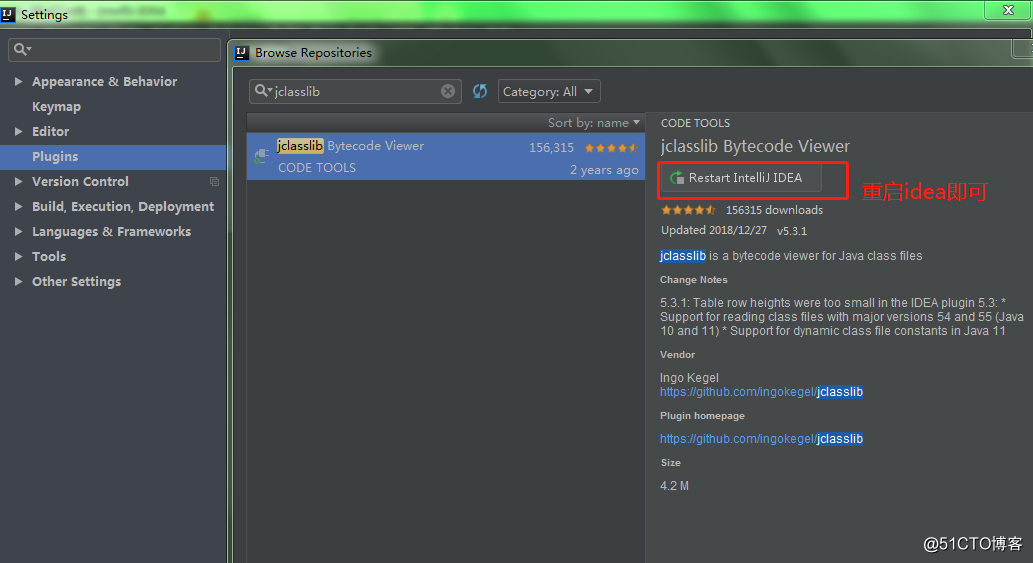Click 'CODE TOOLS' label above plugin title

695,123
